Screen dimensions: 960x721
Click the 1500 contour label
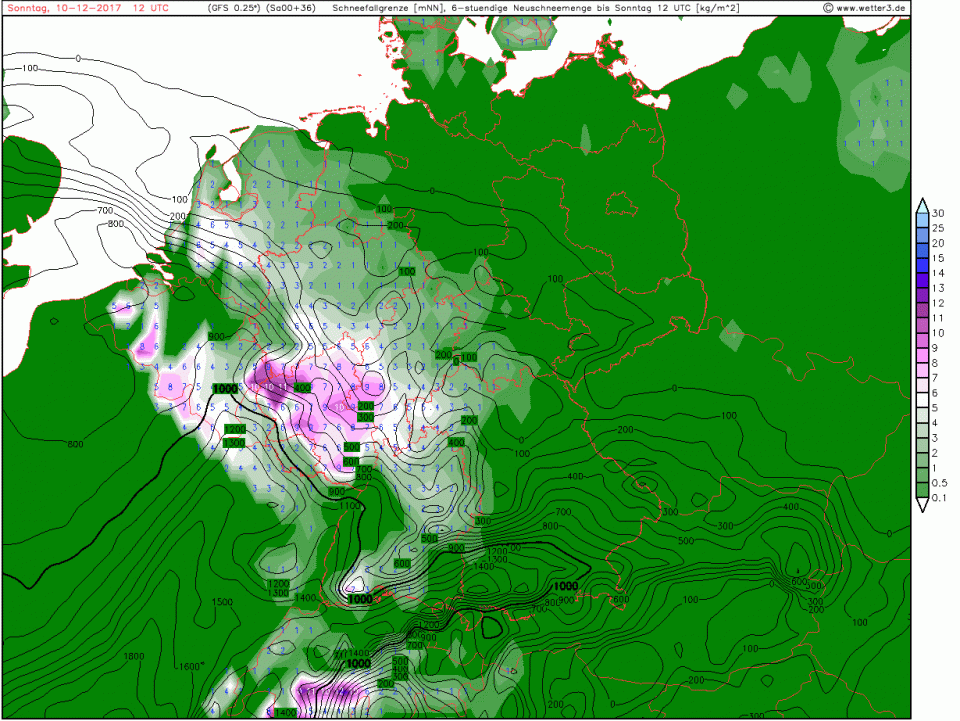[222, 602]
